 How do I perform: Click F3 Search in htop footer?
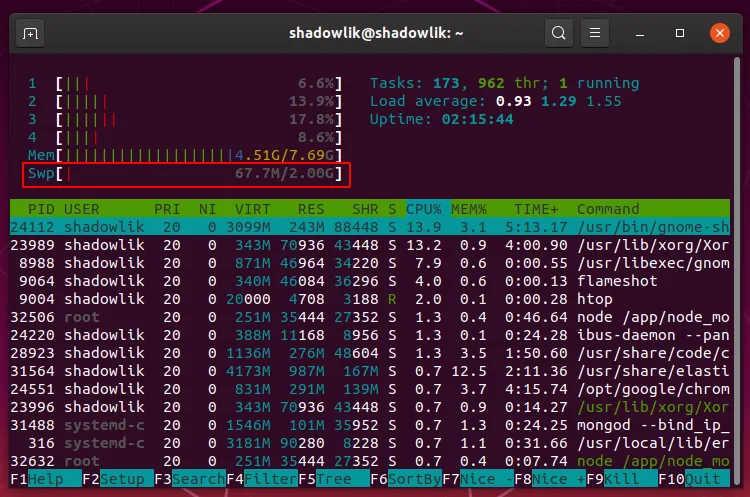pos(190,479)
